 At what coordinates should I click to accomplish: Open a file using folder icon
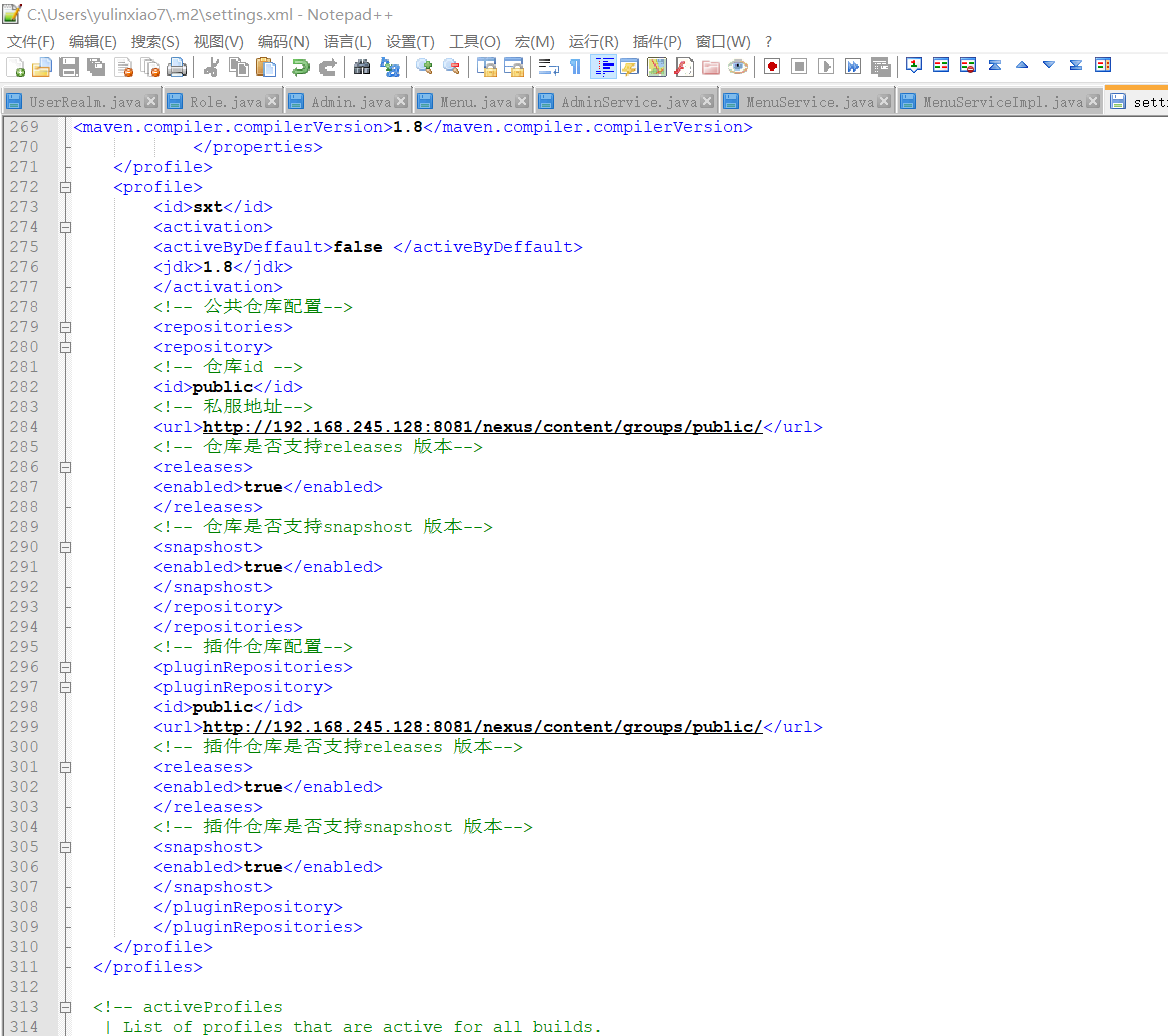tap(42, 67)
